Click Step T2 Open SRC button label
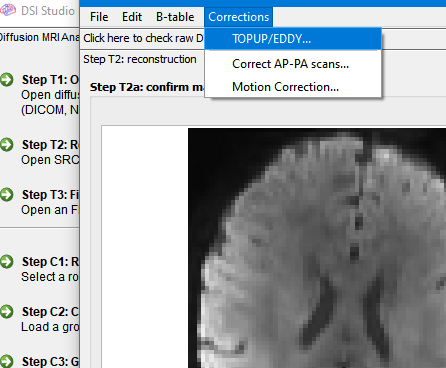The height and width of the screenshot is (368, 446). coord(50,152)
